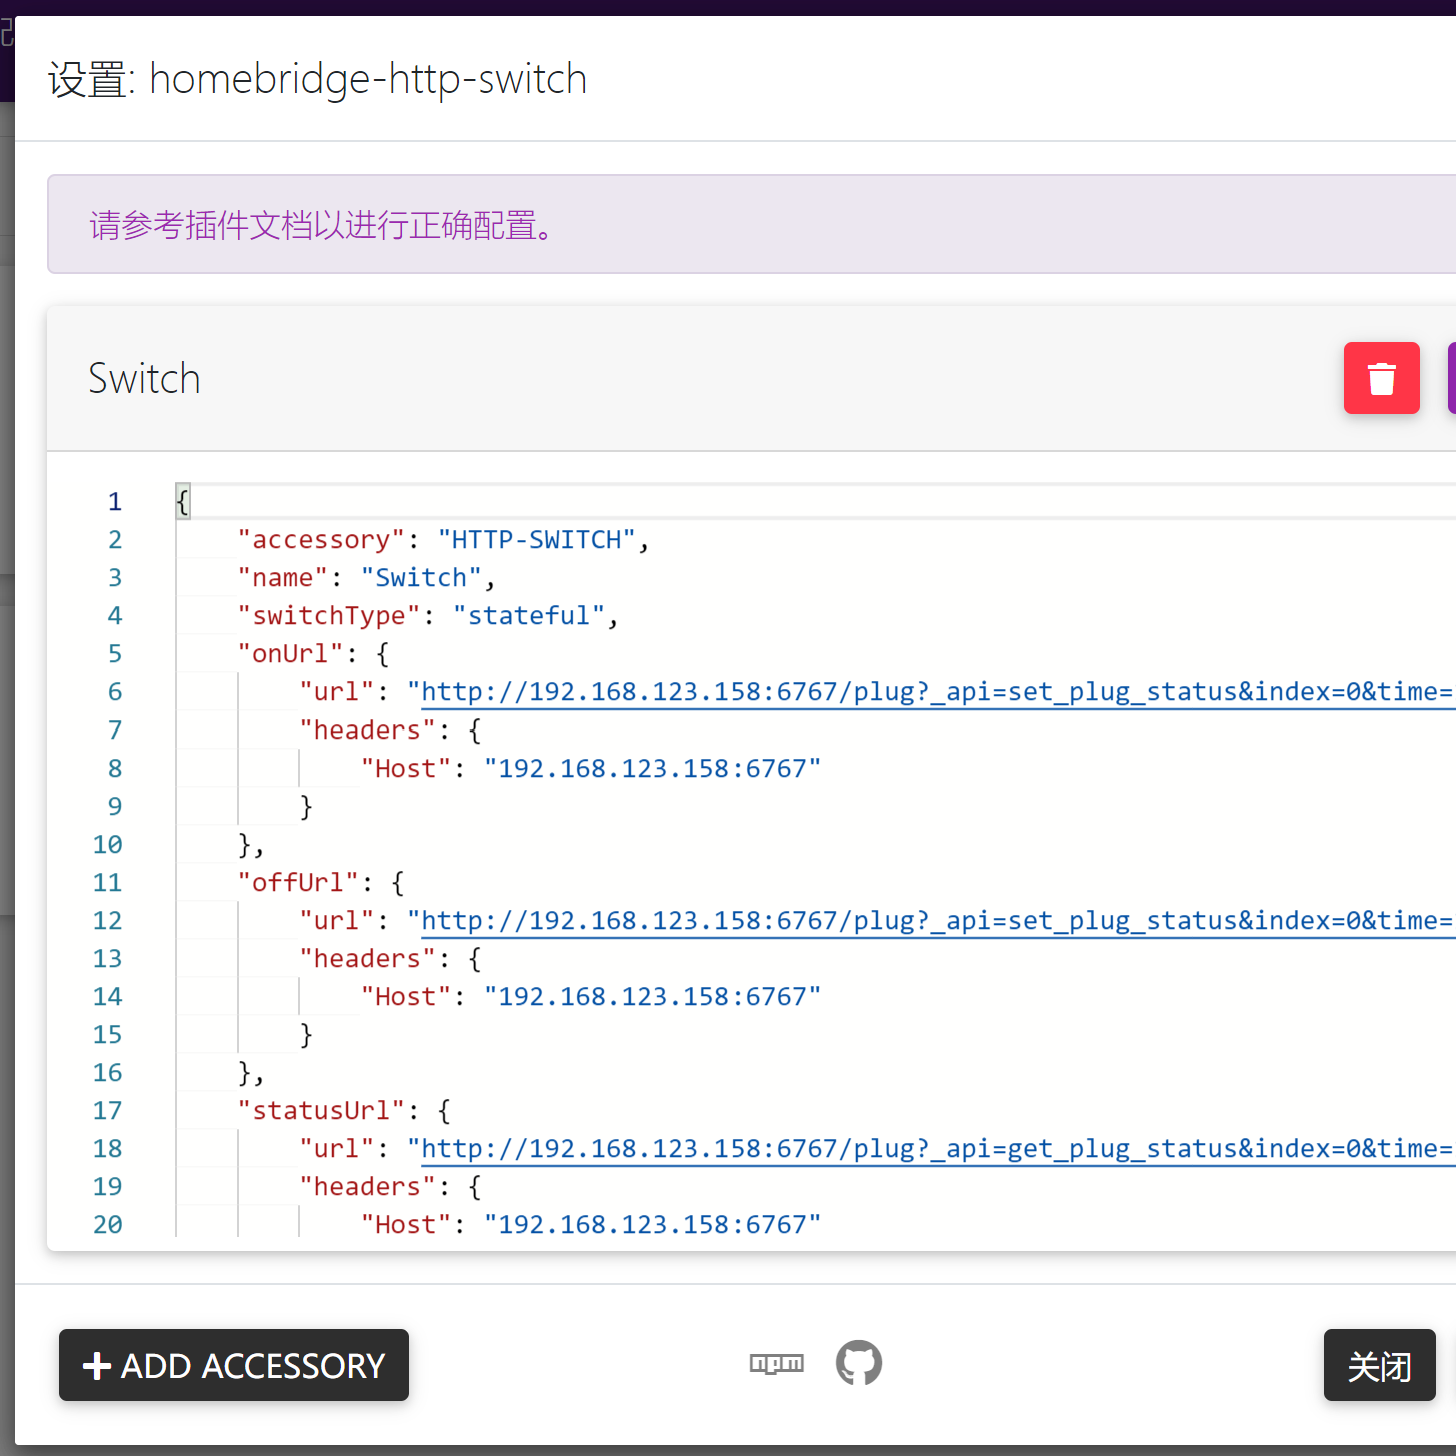Click line number 10 in the gutter

tap(108, 845)
